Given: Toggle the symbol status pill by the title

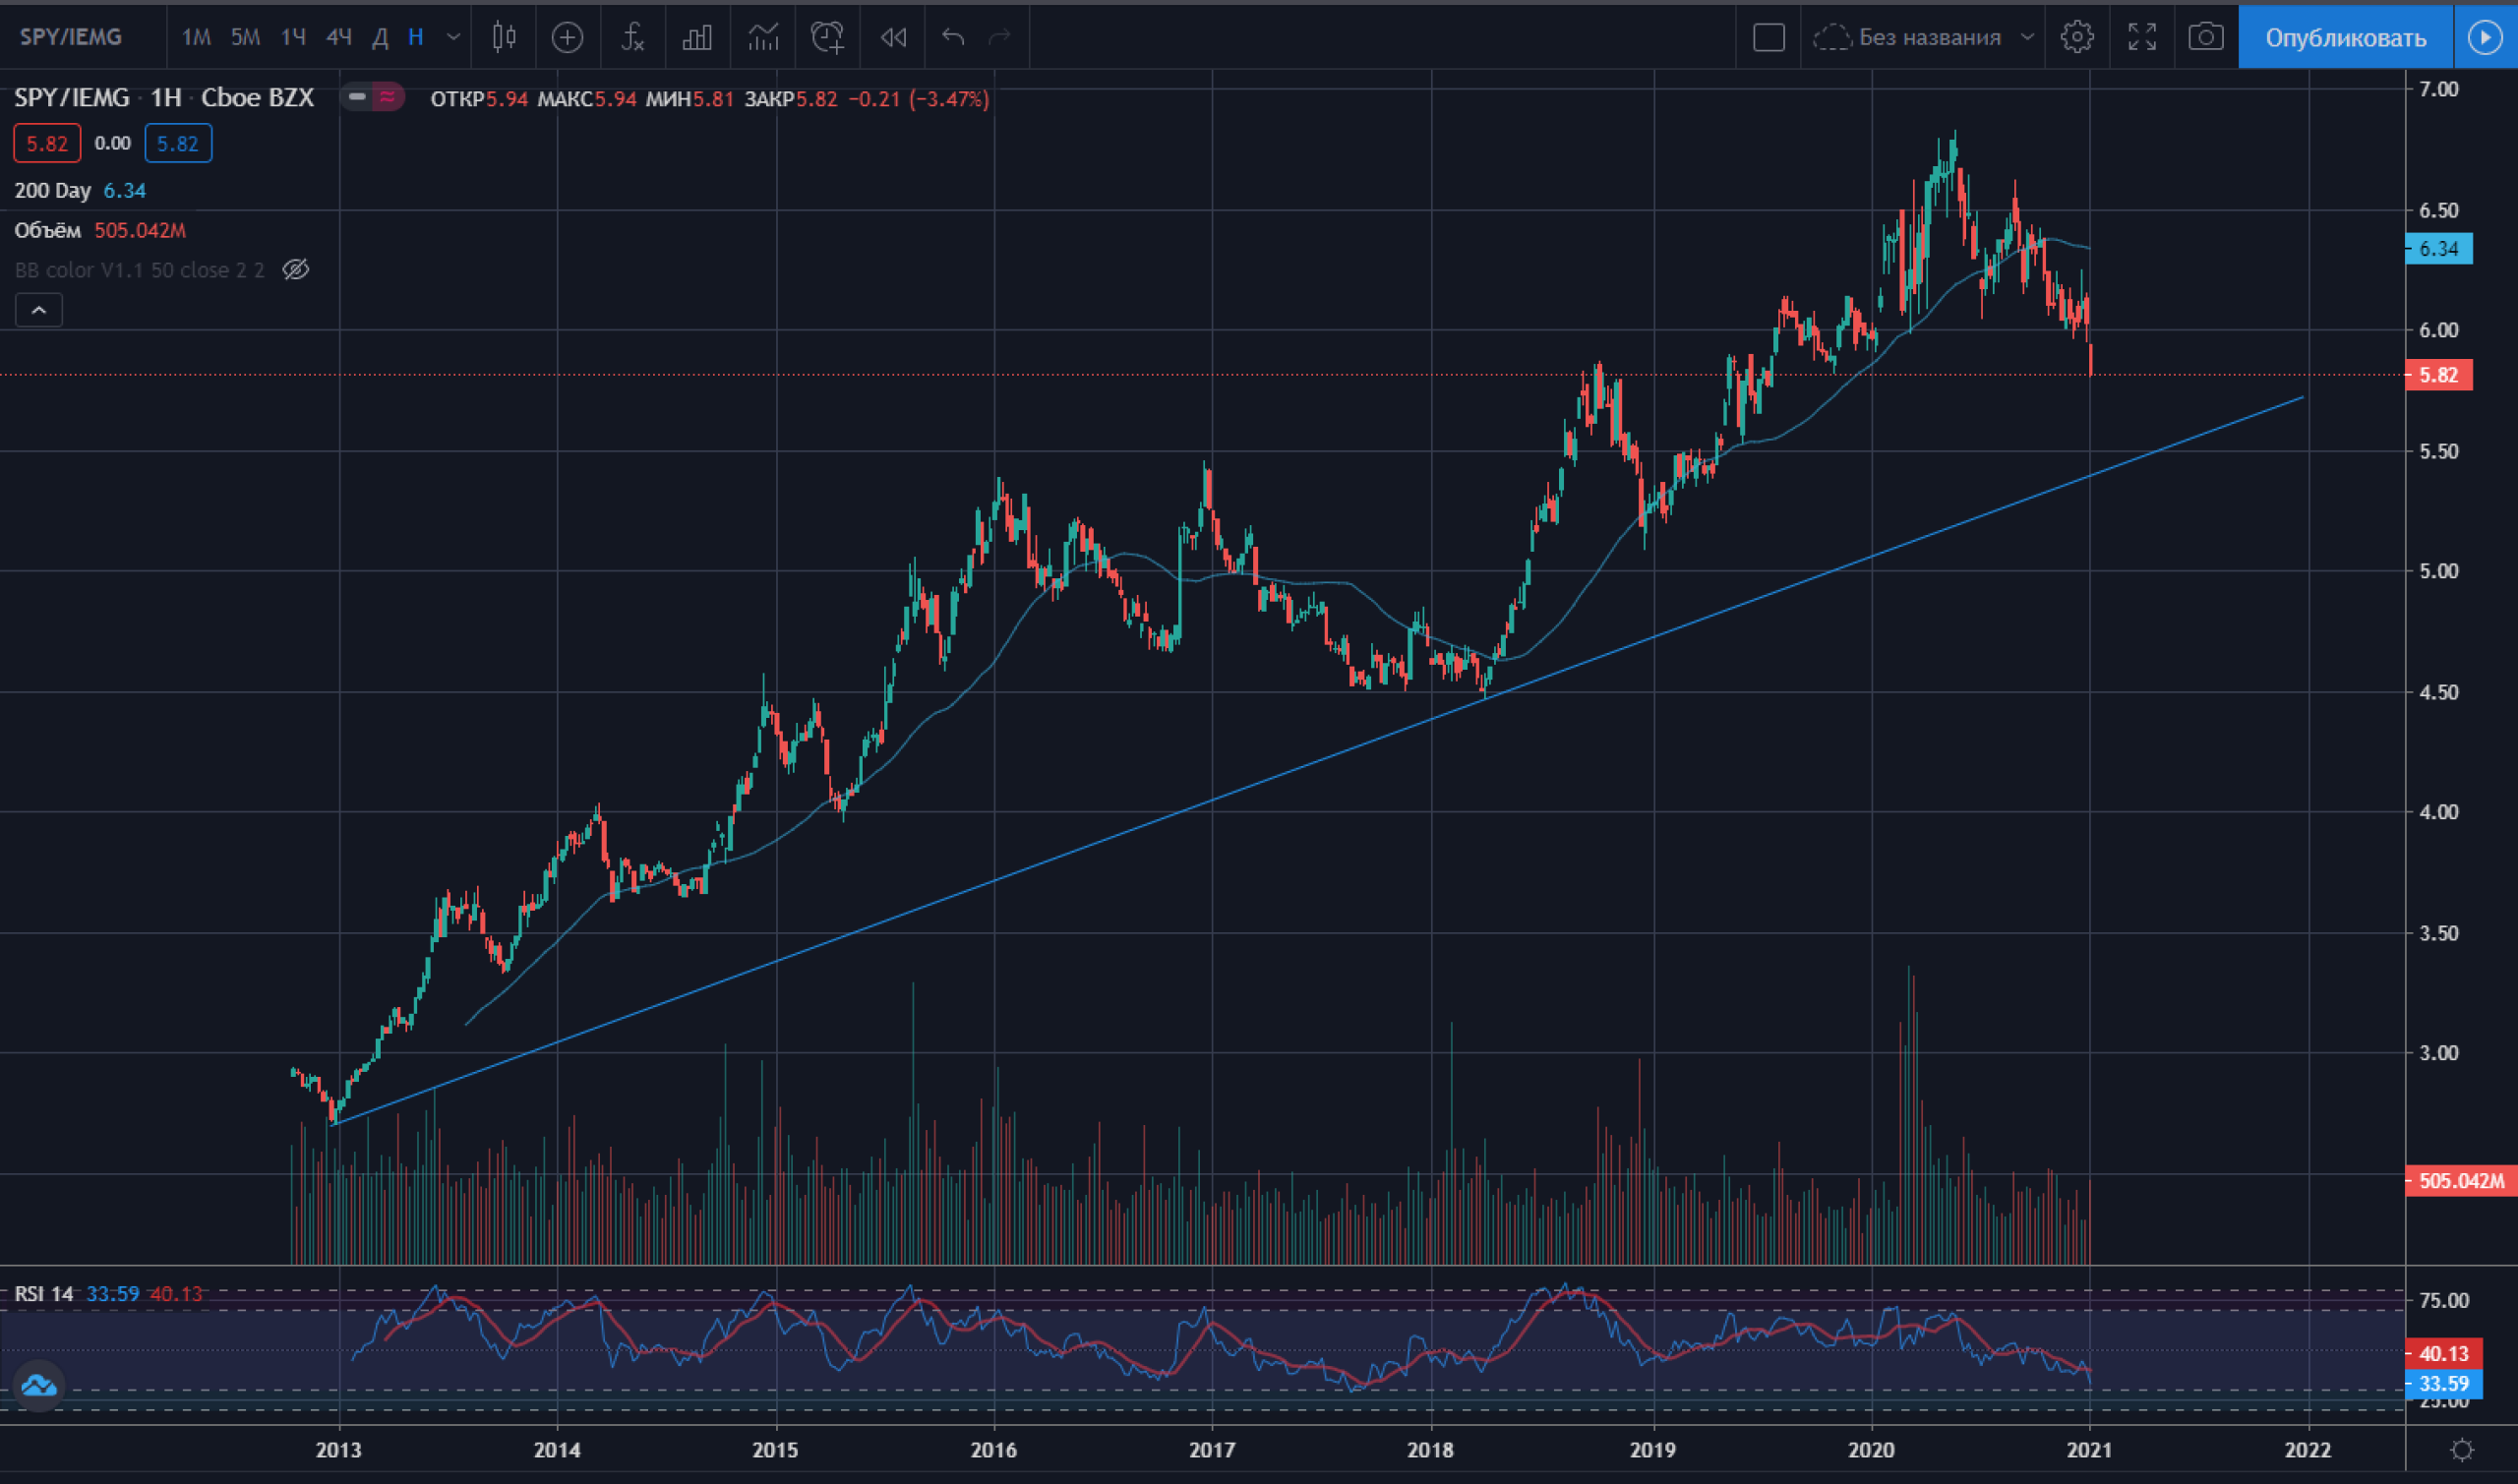Looking at the screenshot, I should [x=372, y=97].
